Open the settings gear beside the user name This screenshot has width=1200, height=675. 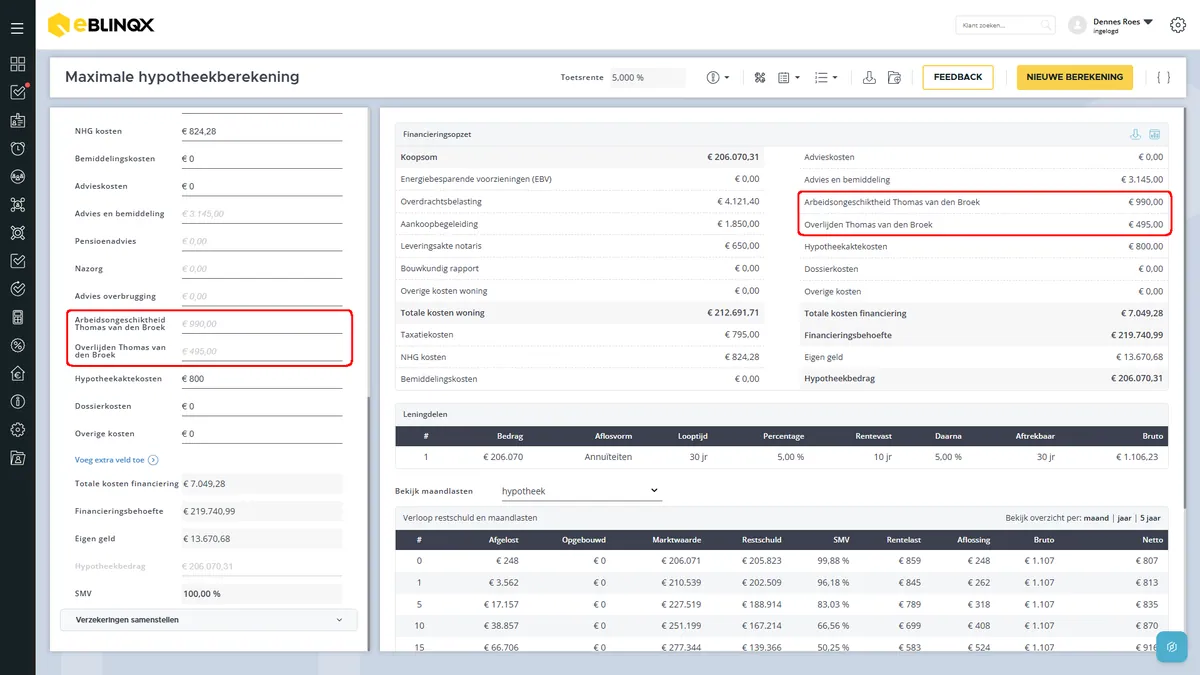tap(1178, 25)
